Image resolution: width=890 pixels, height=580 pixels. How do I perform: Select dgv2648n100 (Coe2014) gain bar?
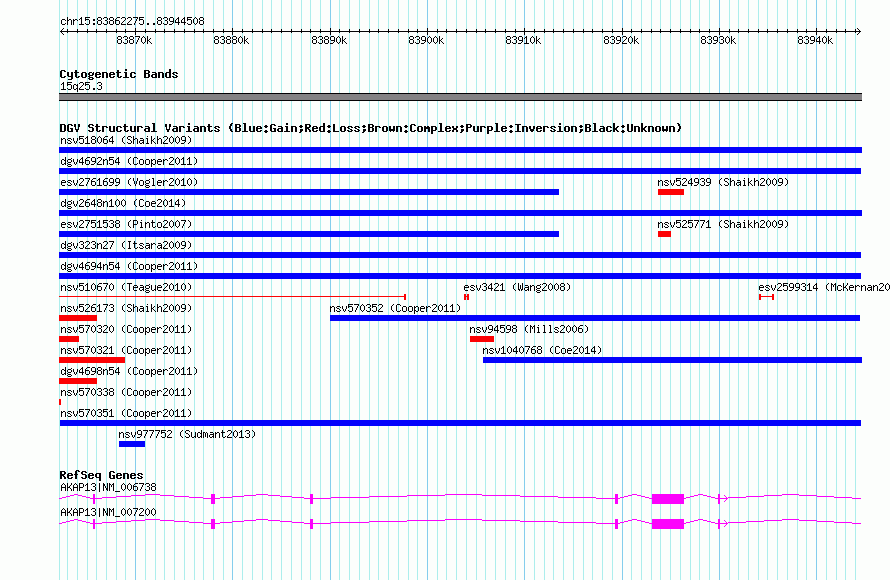[x=460, y=213]
